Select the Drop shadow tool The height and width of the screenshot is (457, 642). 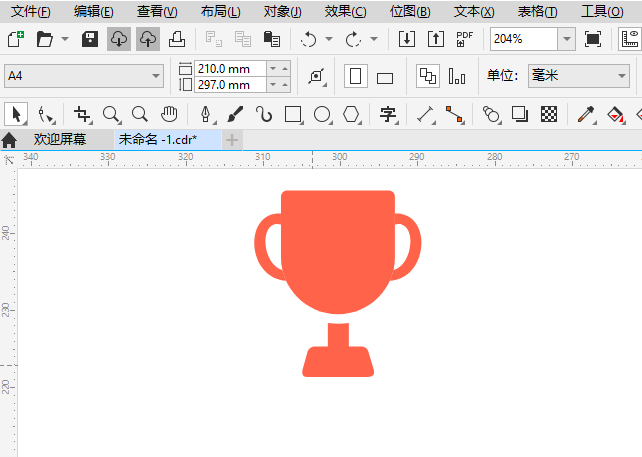pos(520,114)
